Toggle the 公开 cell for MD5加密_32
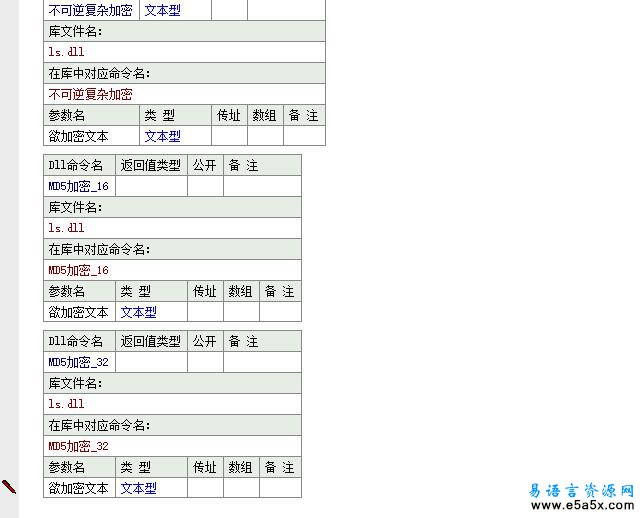The width and height of the screenshot is (643, 518). pos(205,363)
